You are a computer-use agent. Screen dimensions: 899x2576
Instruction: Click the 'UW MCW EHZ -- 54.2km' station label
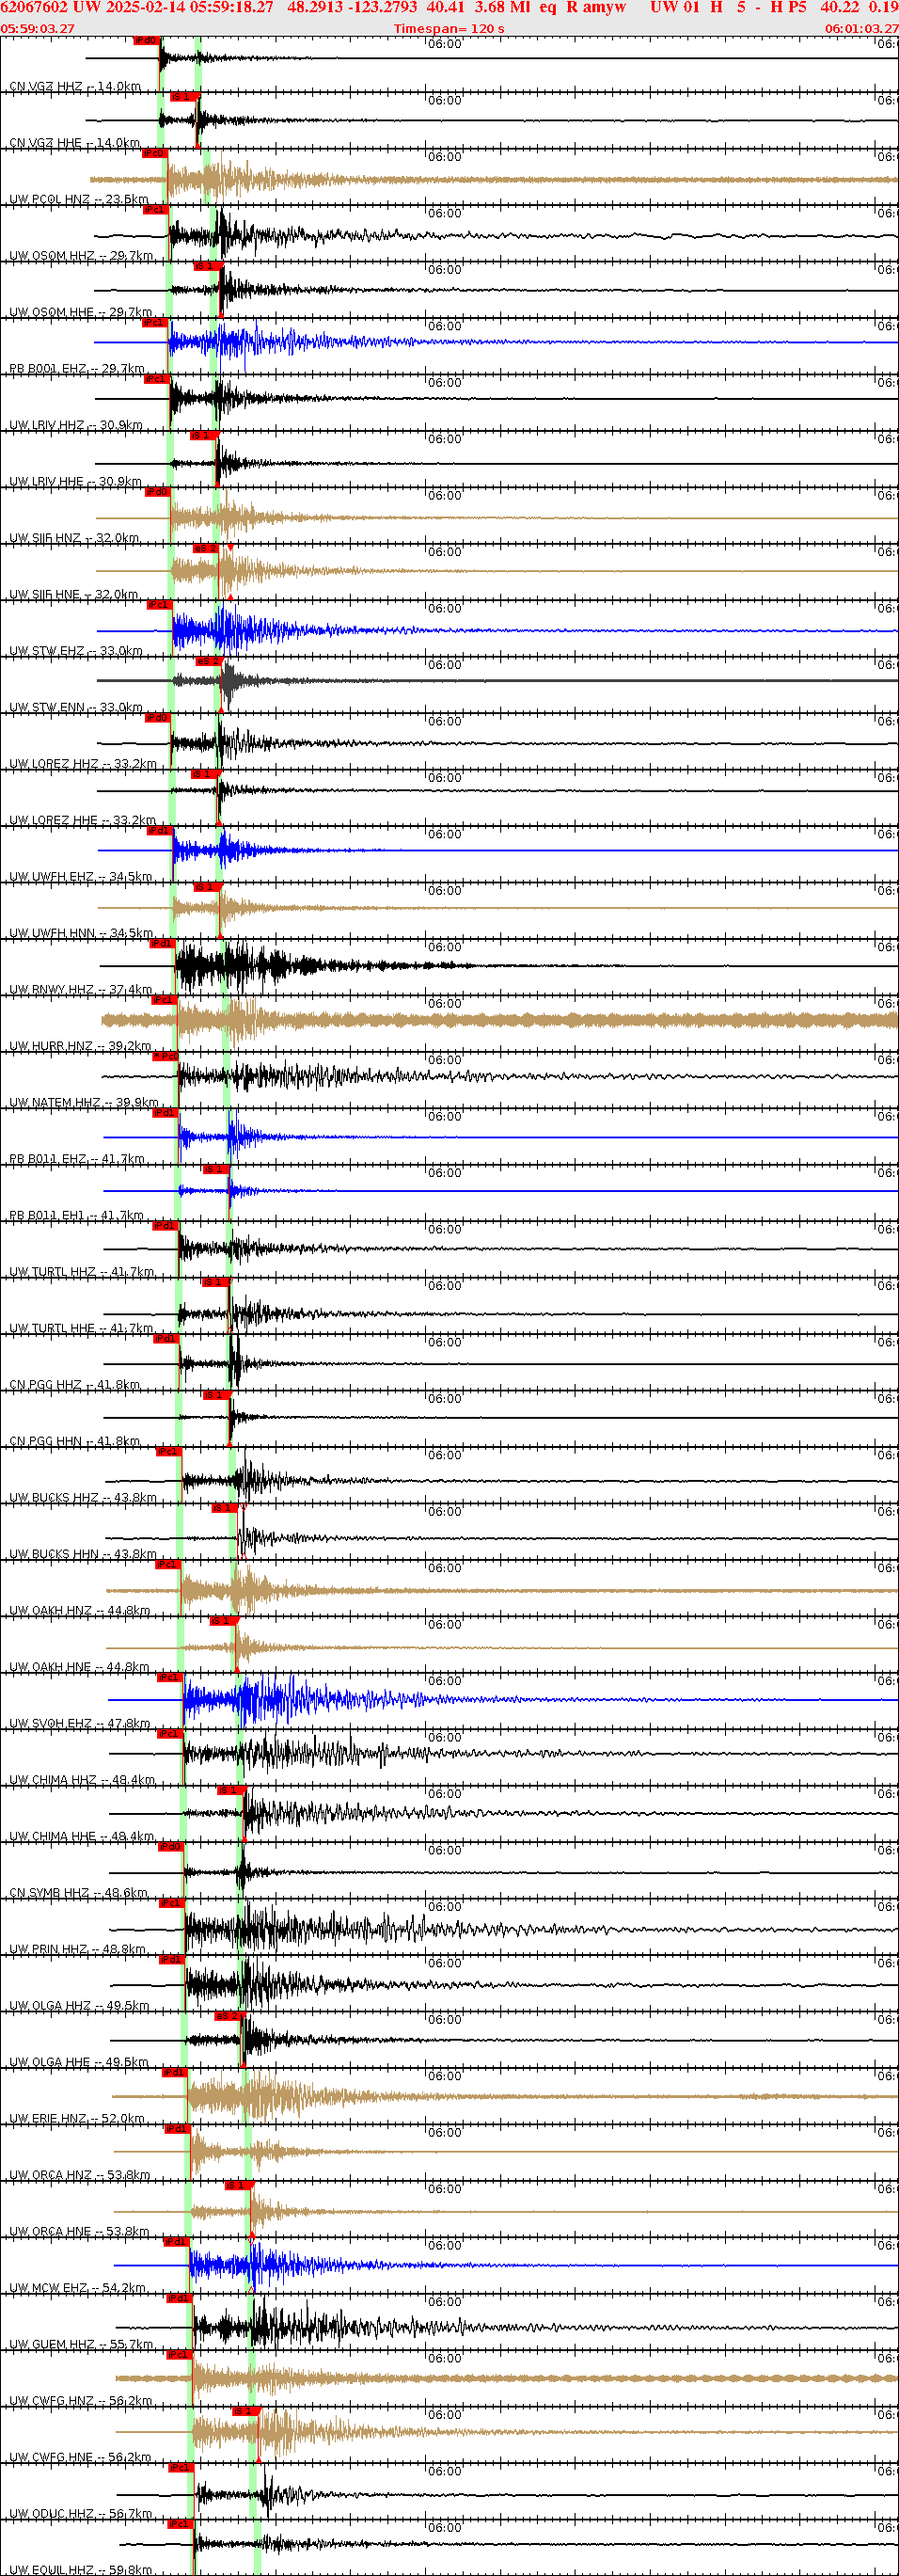point(78,2289)
